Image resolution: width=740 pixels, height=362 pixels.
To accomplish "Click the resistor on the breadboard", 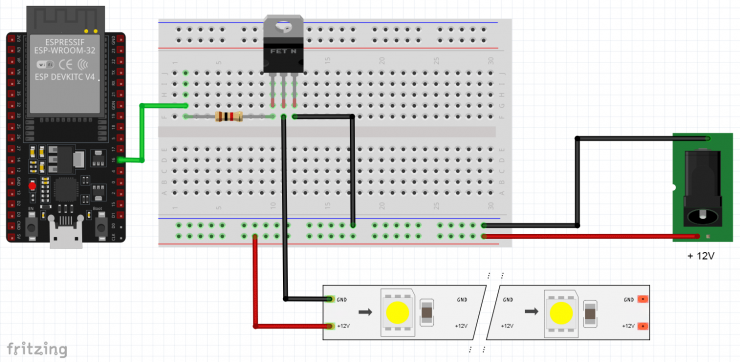I will pyautogui.click(x=229, y=117).
